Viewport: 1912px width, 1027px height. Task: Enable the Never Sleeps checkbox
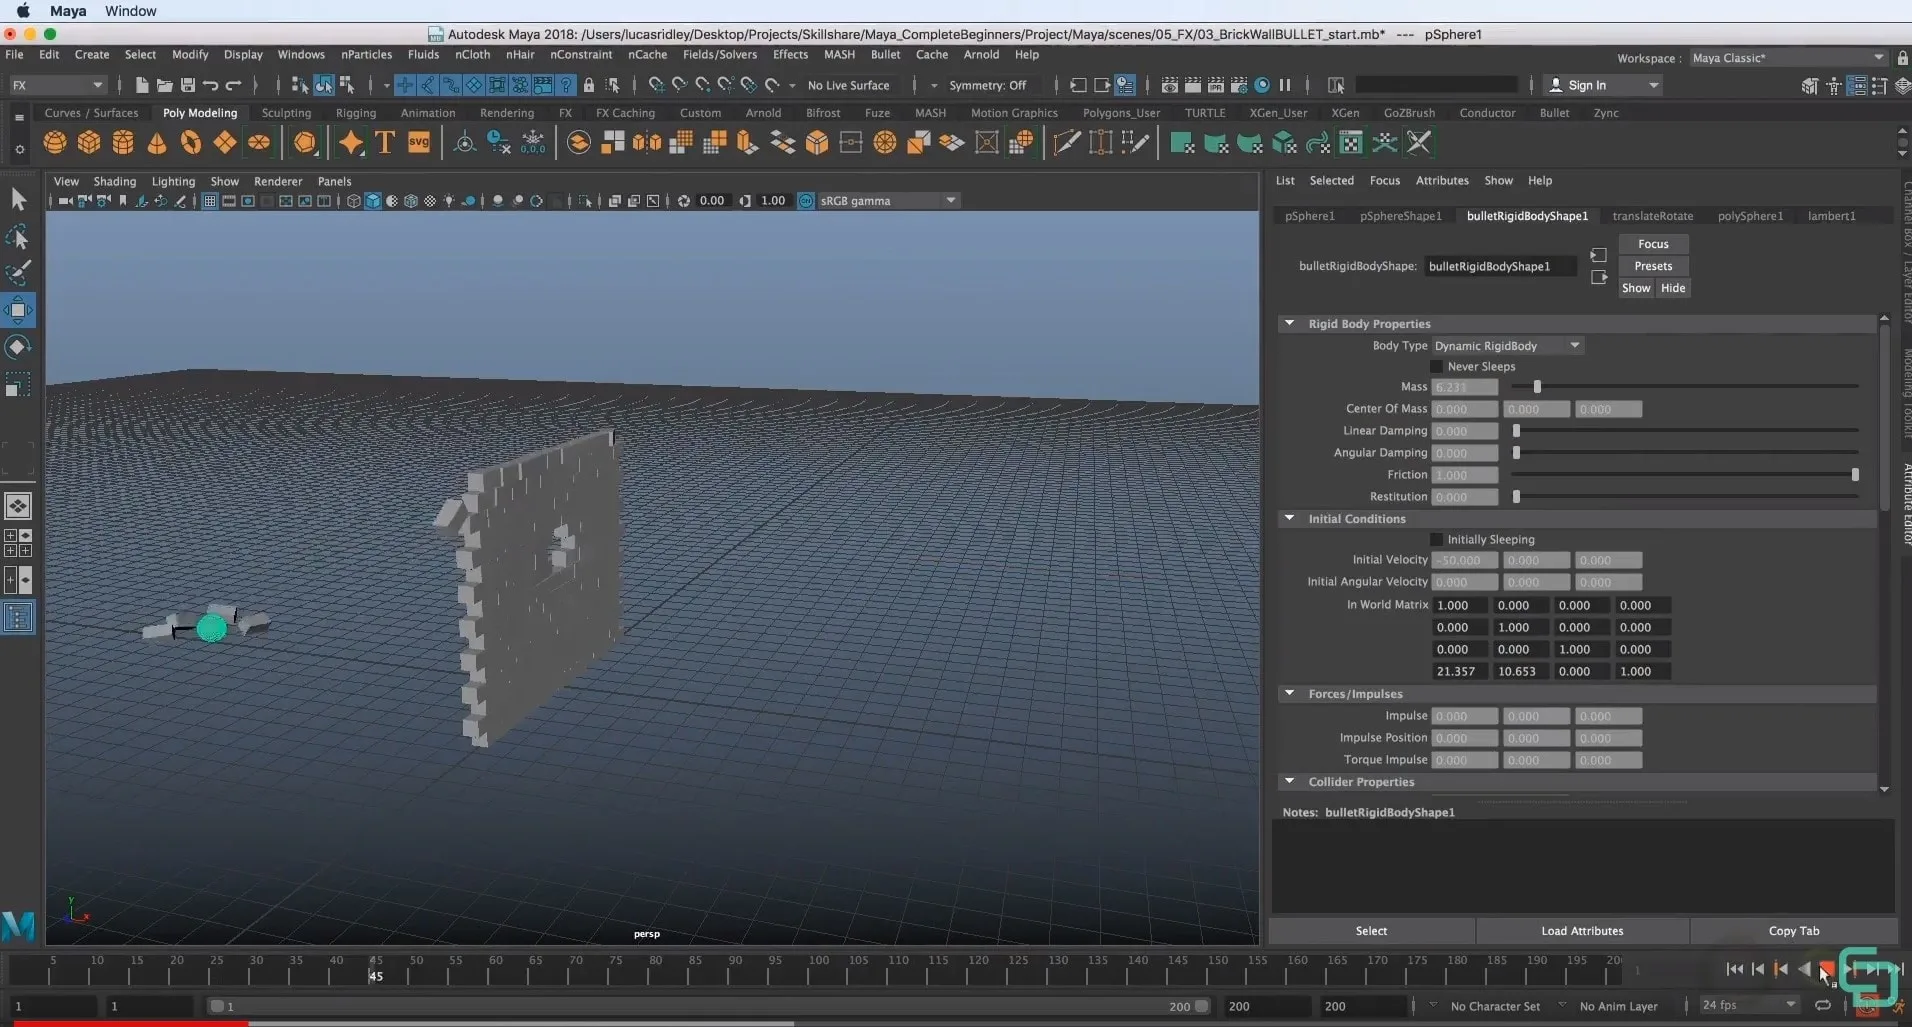point(1437,367)
